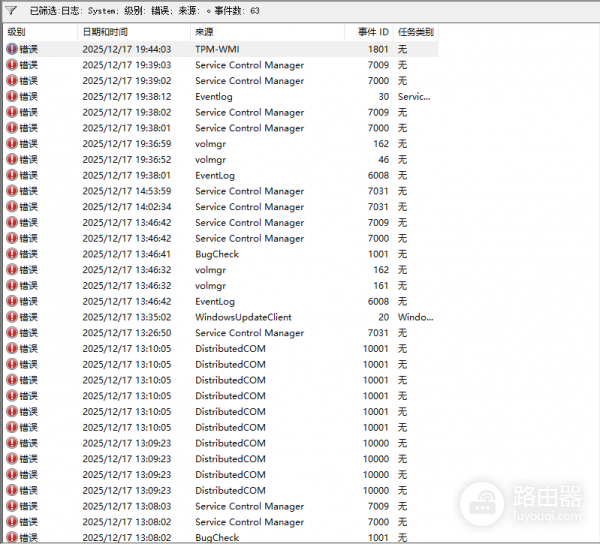This screenshot has height=544, width=600.
Task: Click the 已筛选 filter summary text
Action: (x=145, y=11)
